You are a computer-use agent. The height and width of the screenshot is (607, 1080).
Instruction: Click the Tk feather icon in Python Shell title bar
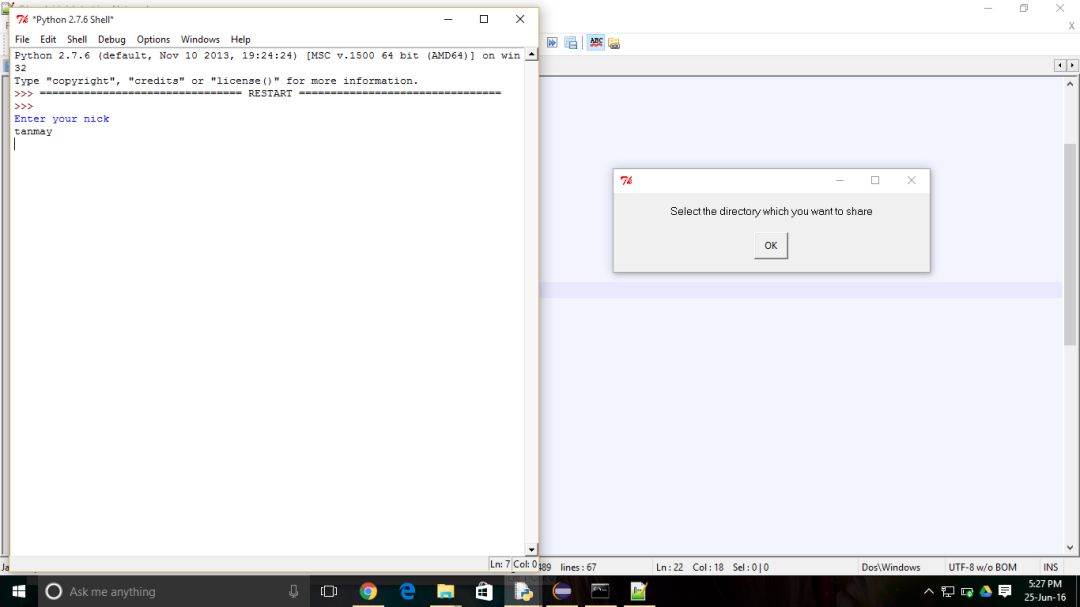pyautogui.click(x=22, y=19)
